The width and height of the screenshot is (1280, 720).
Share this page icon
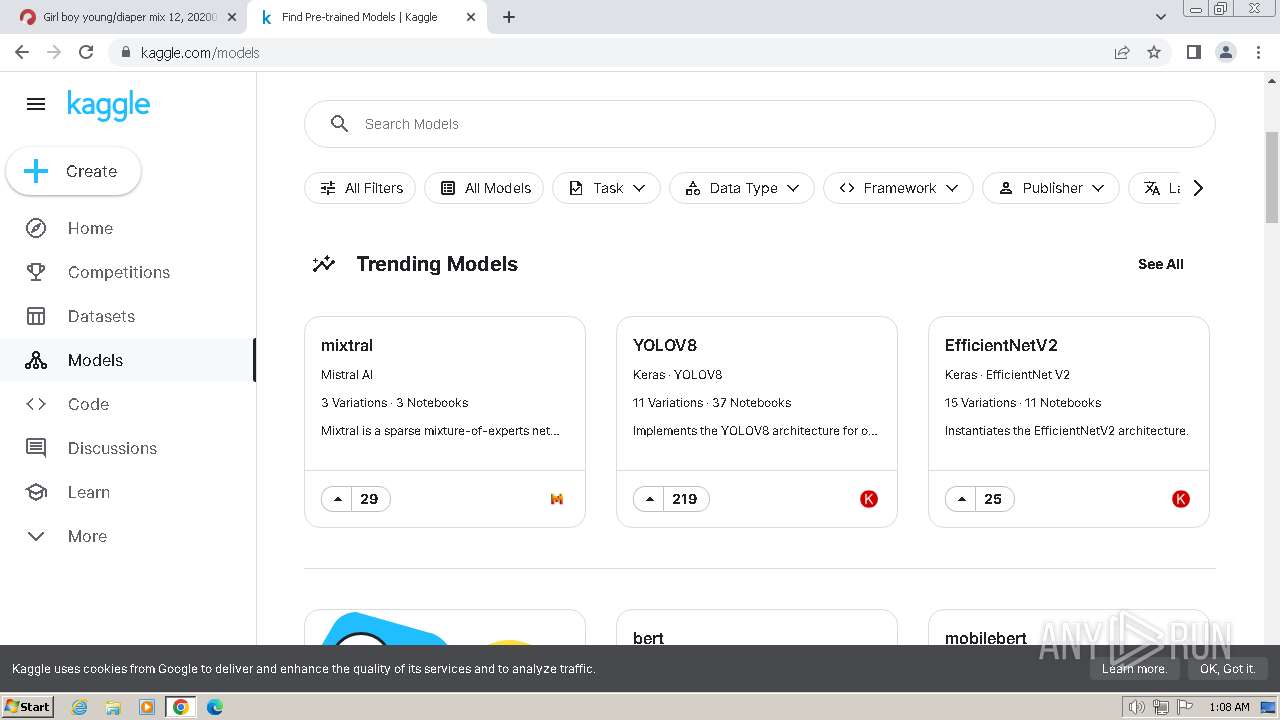click(1122, 52)
